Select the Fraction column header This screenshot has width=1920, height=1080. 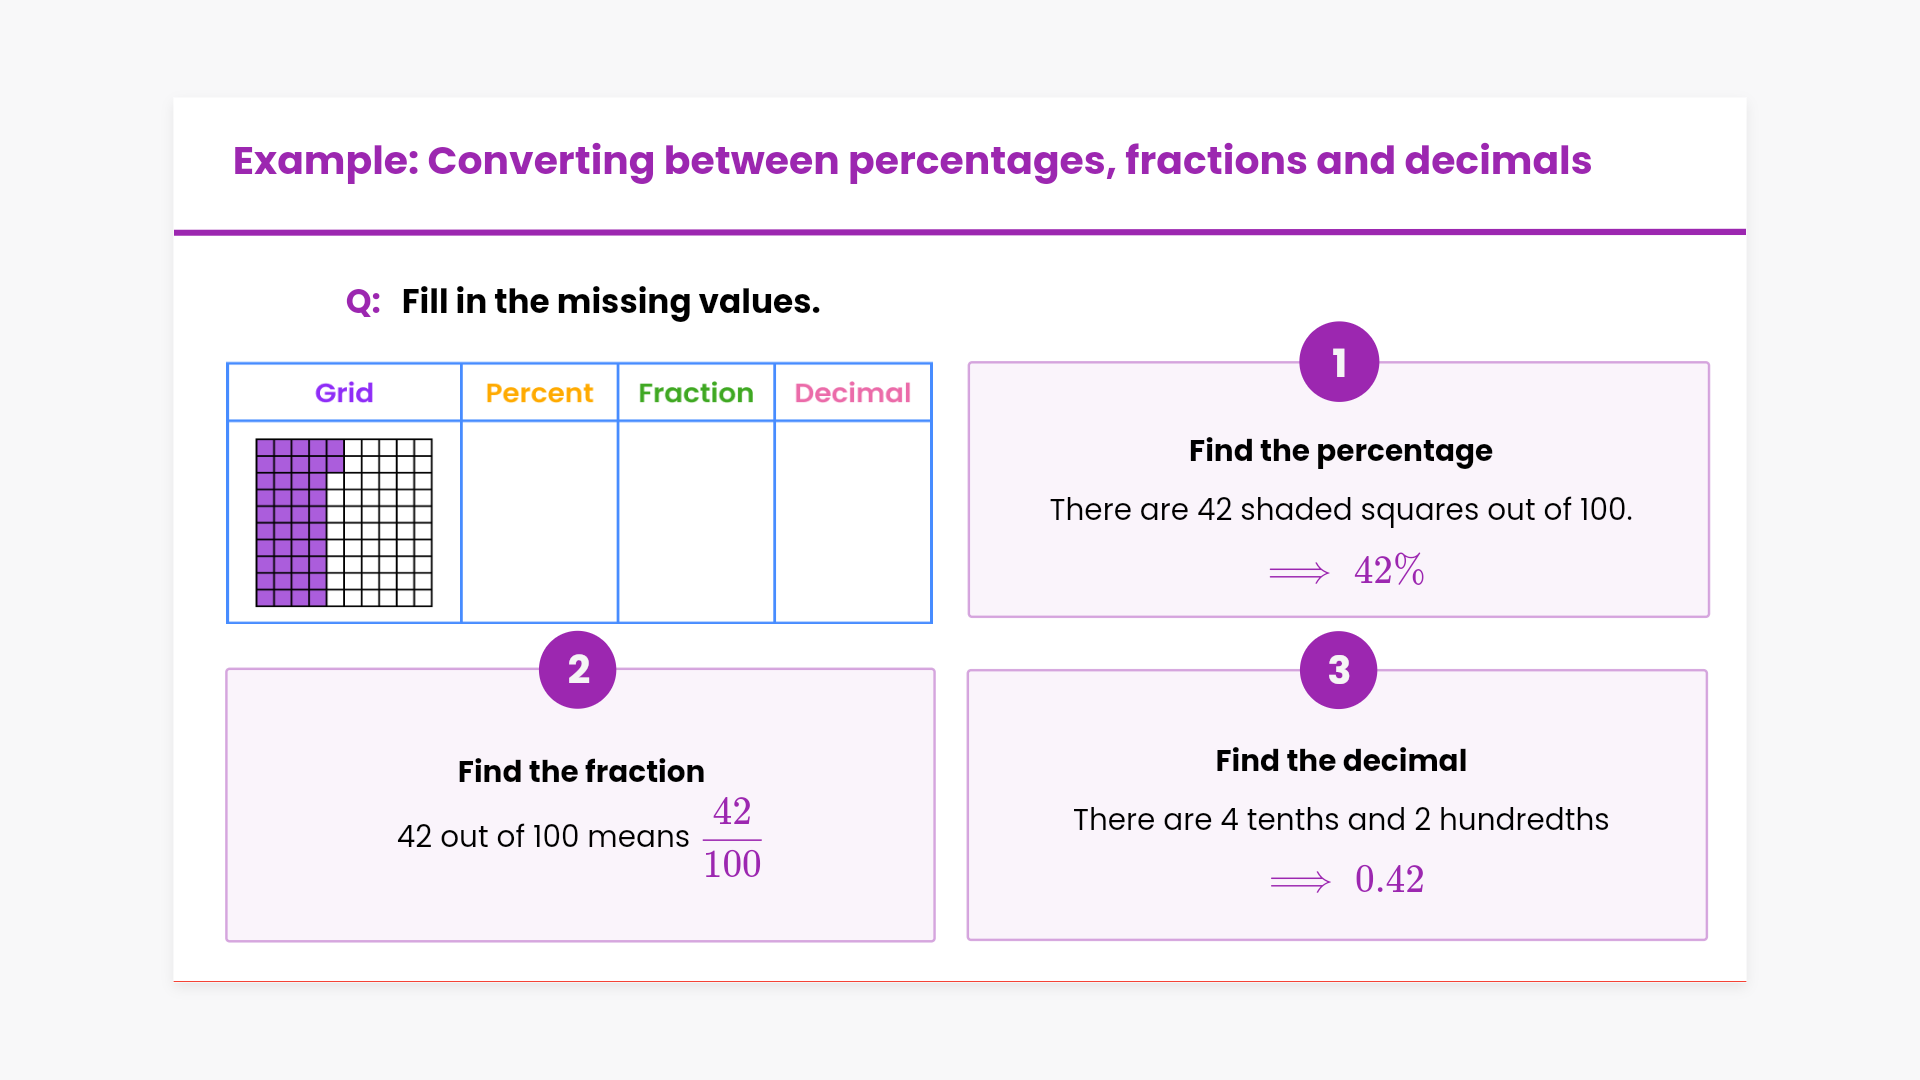click(x=696, y=393)
